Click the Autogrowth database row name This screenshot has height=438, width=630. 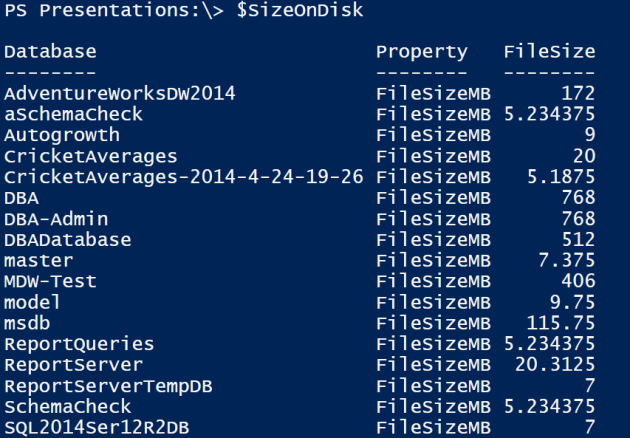coord(62,135)
